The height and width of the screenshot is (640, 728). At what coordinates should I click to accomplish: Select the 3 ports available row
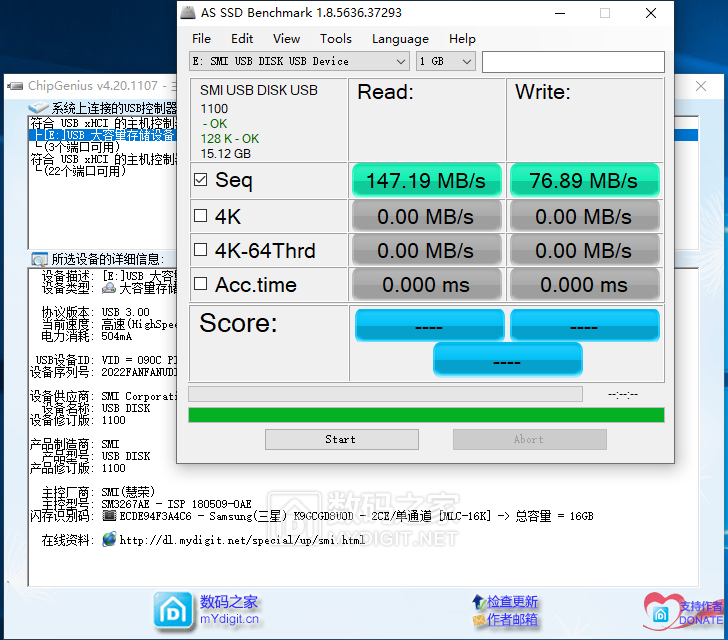pyautogui.click(x=78, y=147)
